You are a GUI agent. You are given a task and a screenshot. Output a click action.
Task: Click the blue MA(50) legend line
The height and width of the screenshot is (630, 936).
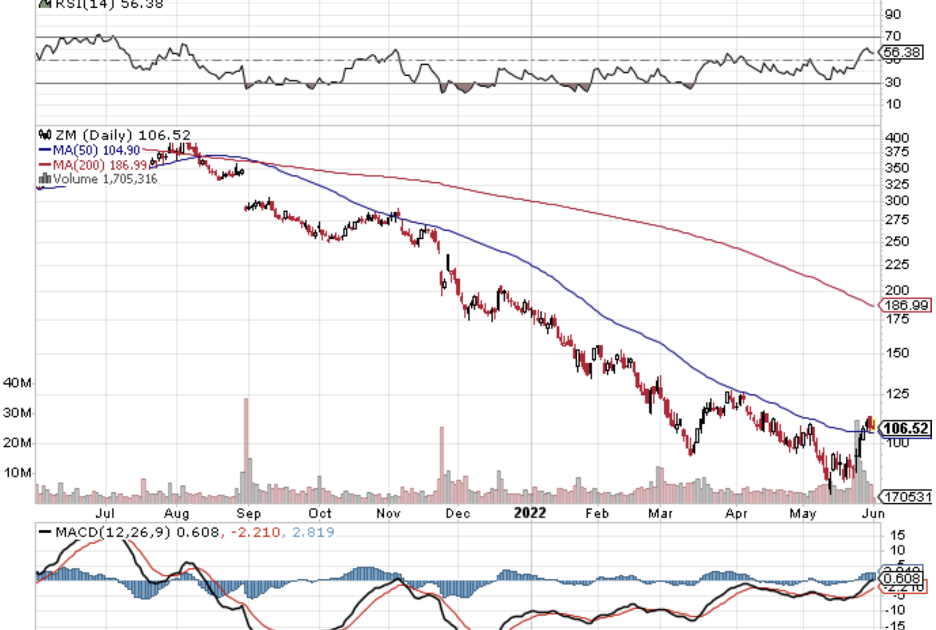45,150
